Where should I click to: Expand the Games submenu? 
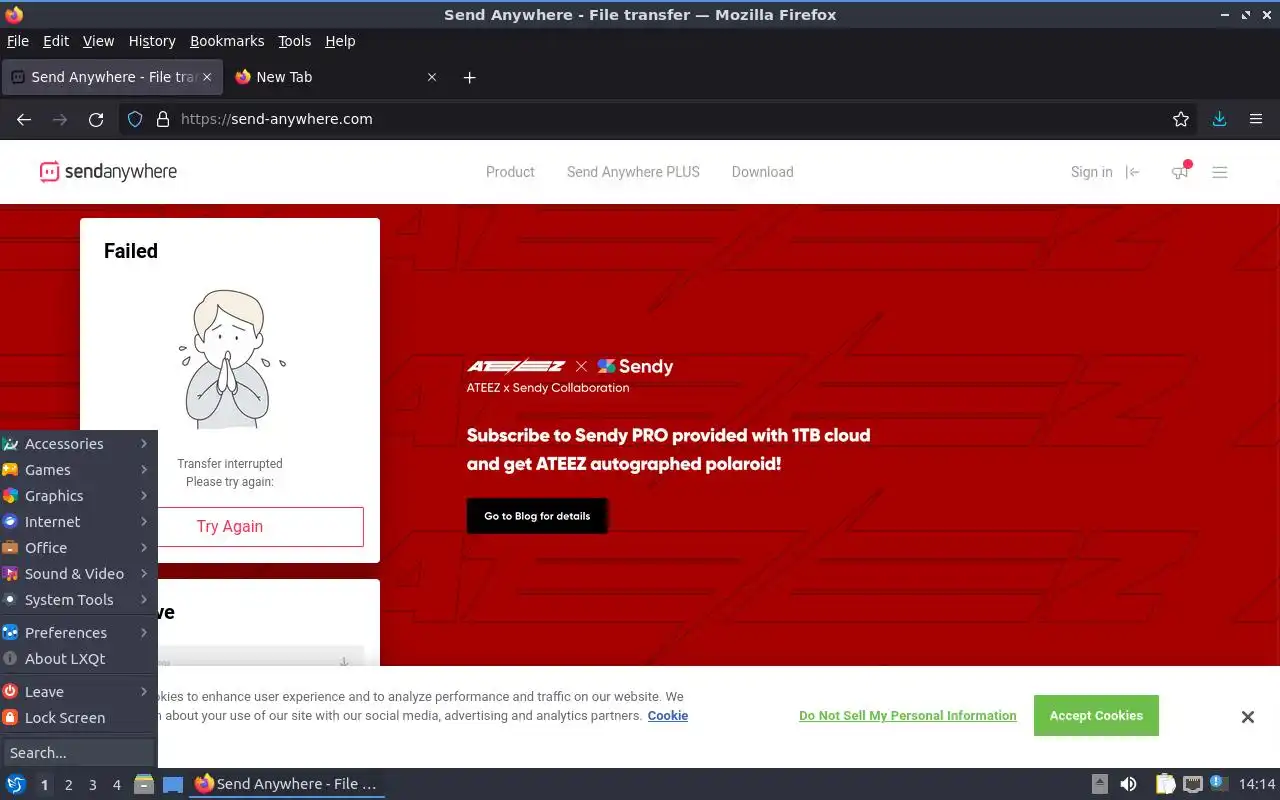(x=77, y=470)
